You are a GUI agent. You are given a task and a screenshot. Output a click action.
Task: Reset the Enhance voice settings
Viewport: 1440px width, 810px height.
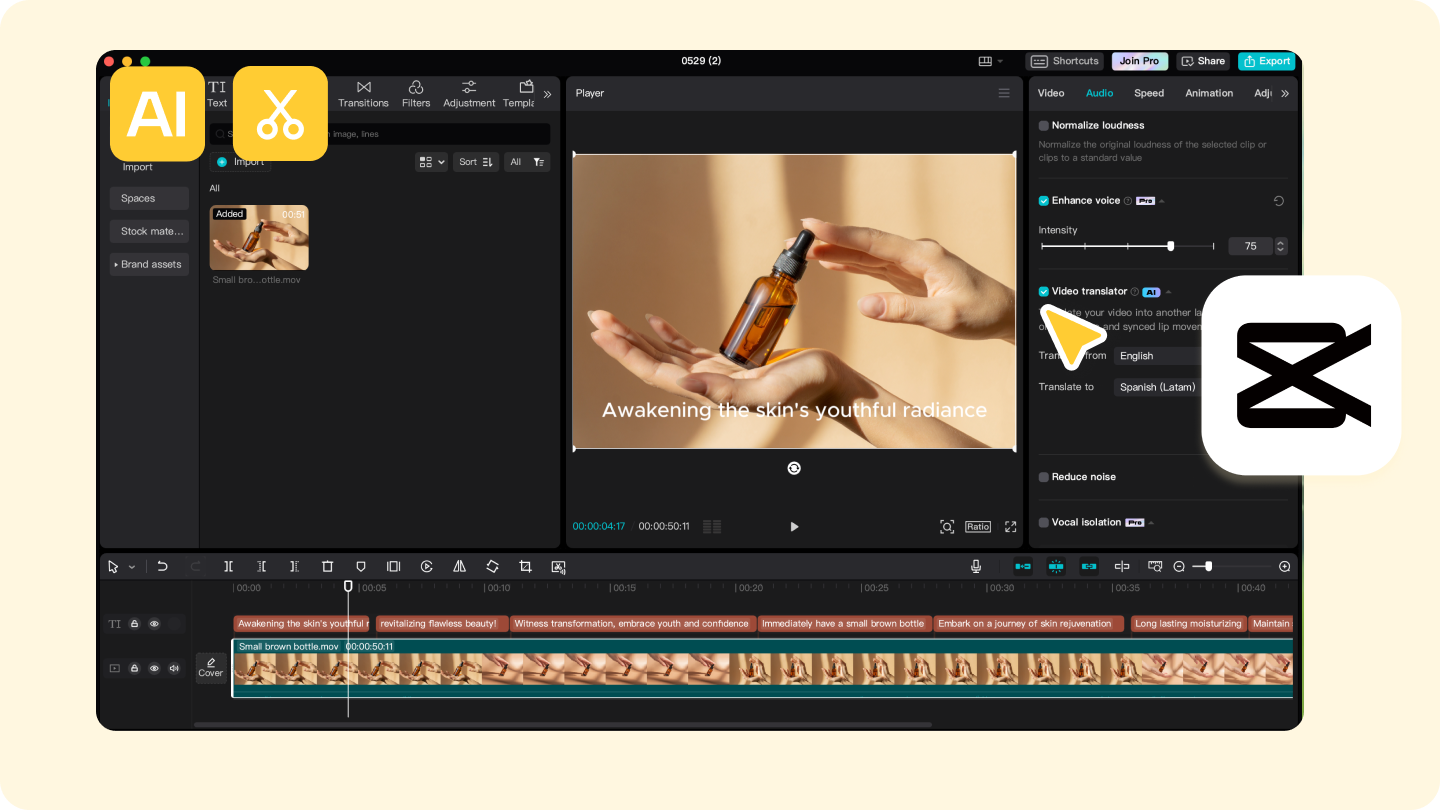(x=1279, y=201)
